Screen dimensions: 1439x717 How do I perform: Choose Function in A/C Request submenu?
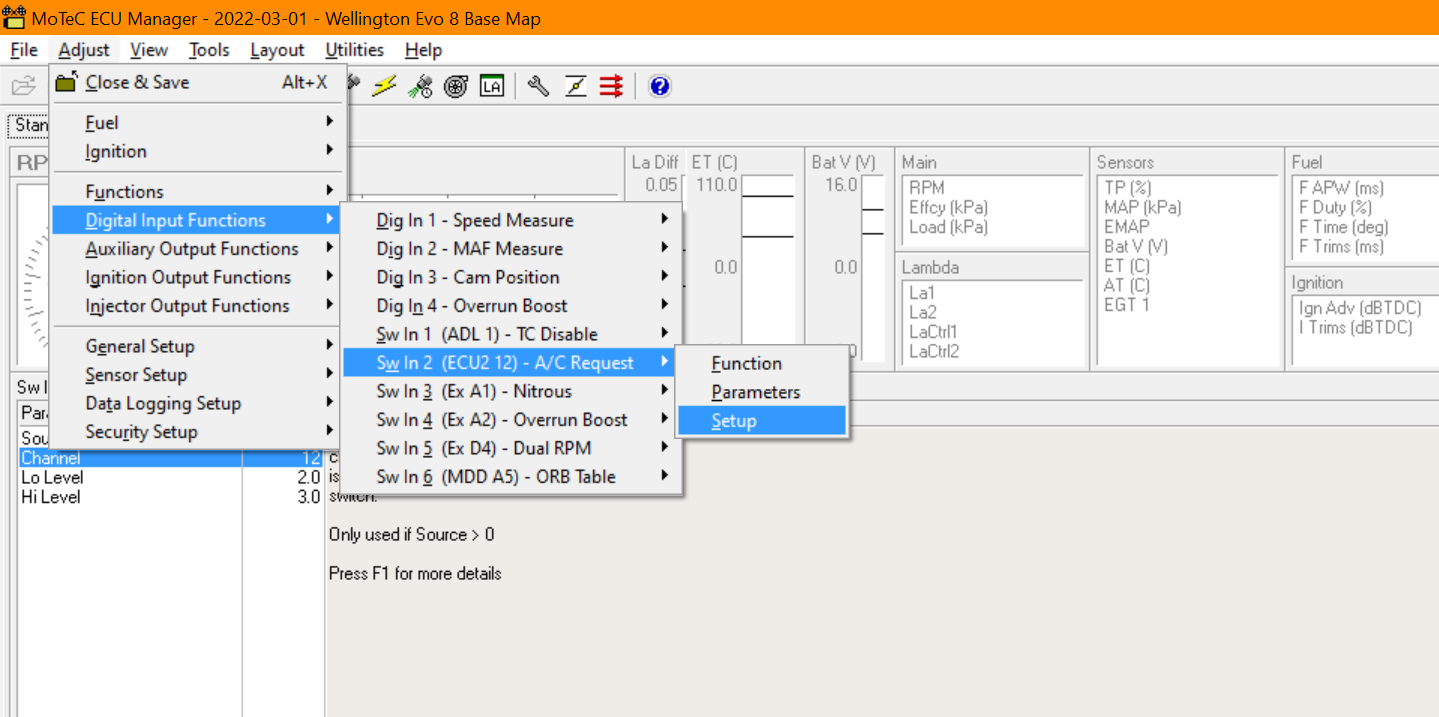[x=762, y=364]
